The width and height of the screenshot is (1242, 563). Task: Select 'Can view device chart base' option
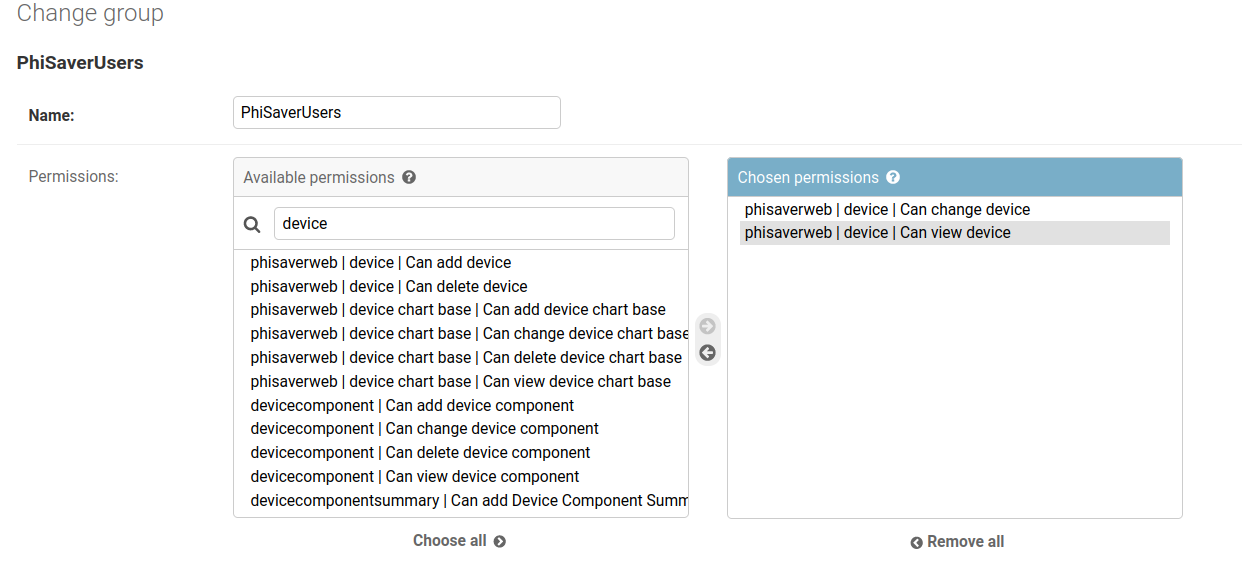[461, 382]
